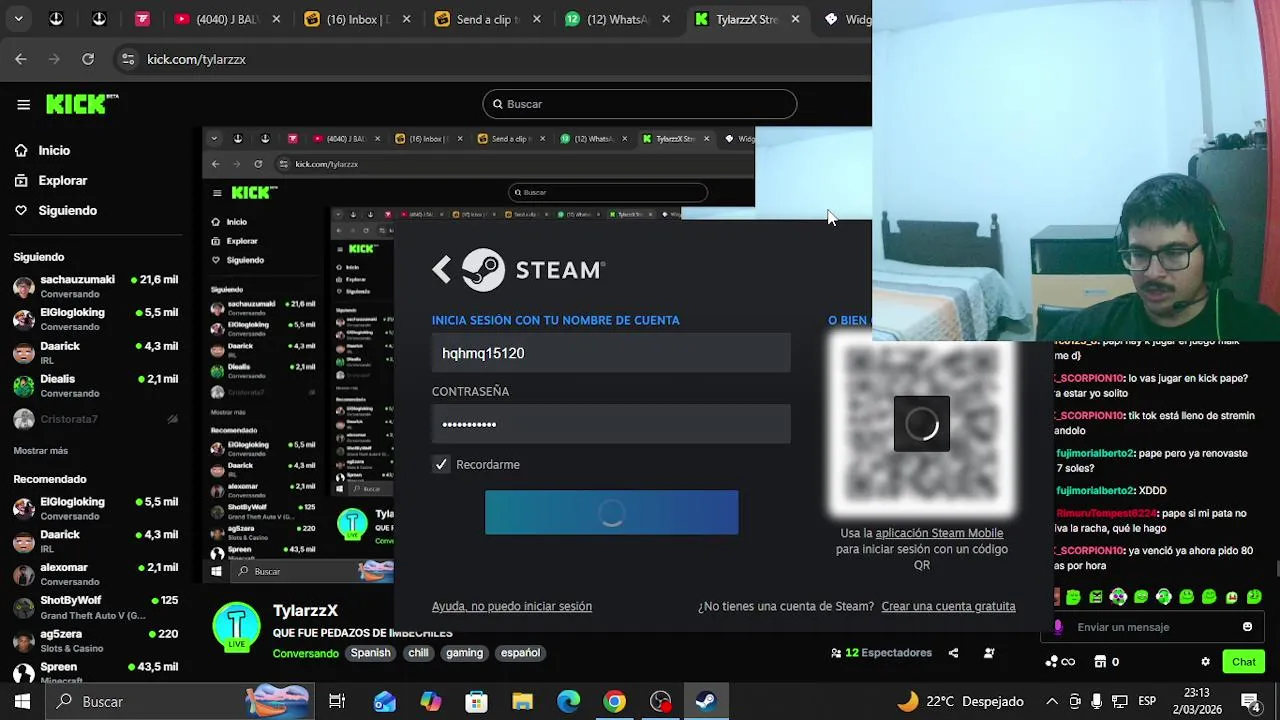Share the TylarzzX stream
Viewport: 1280px width, 720px height.
[x=953, y=653]
